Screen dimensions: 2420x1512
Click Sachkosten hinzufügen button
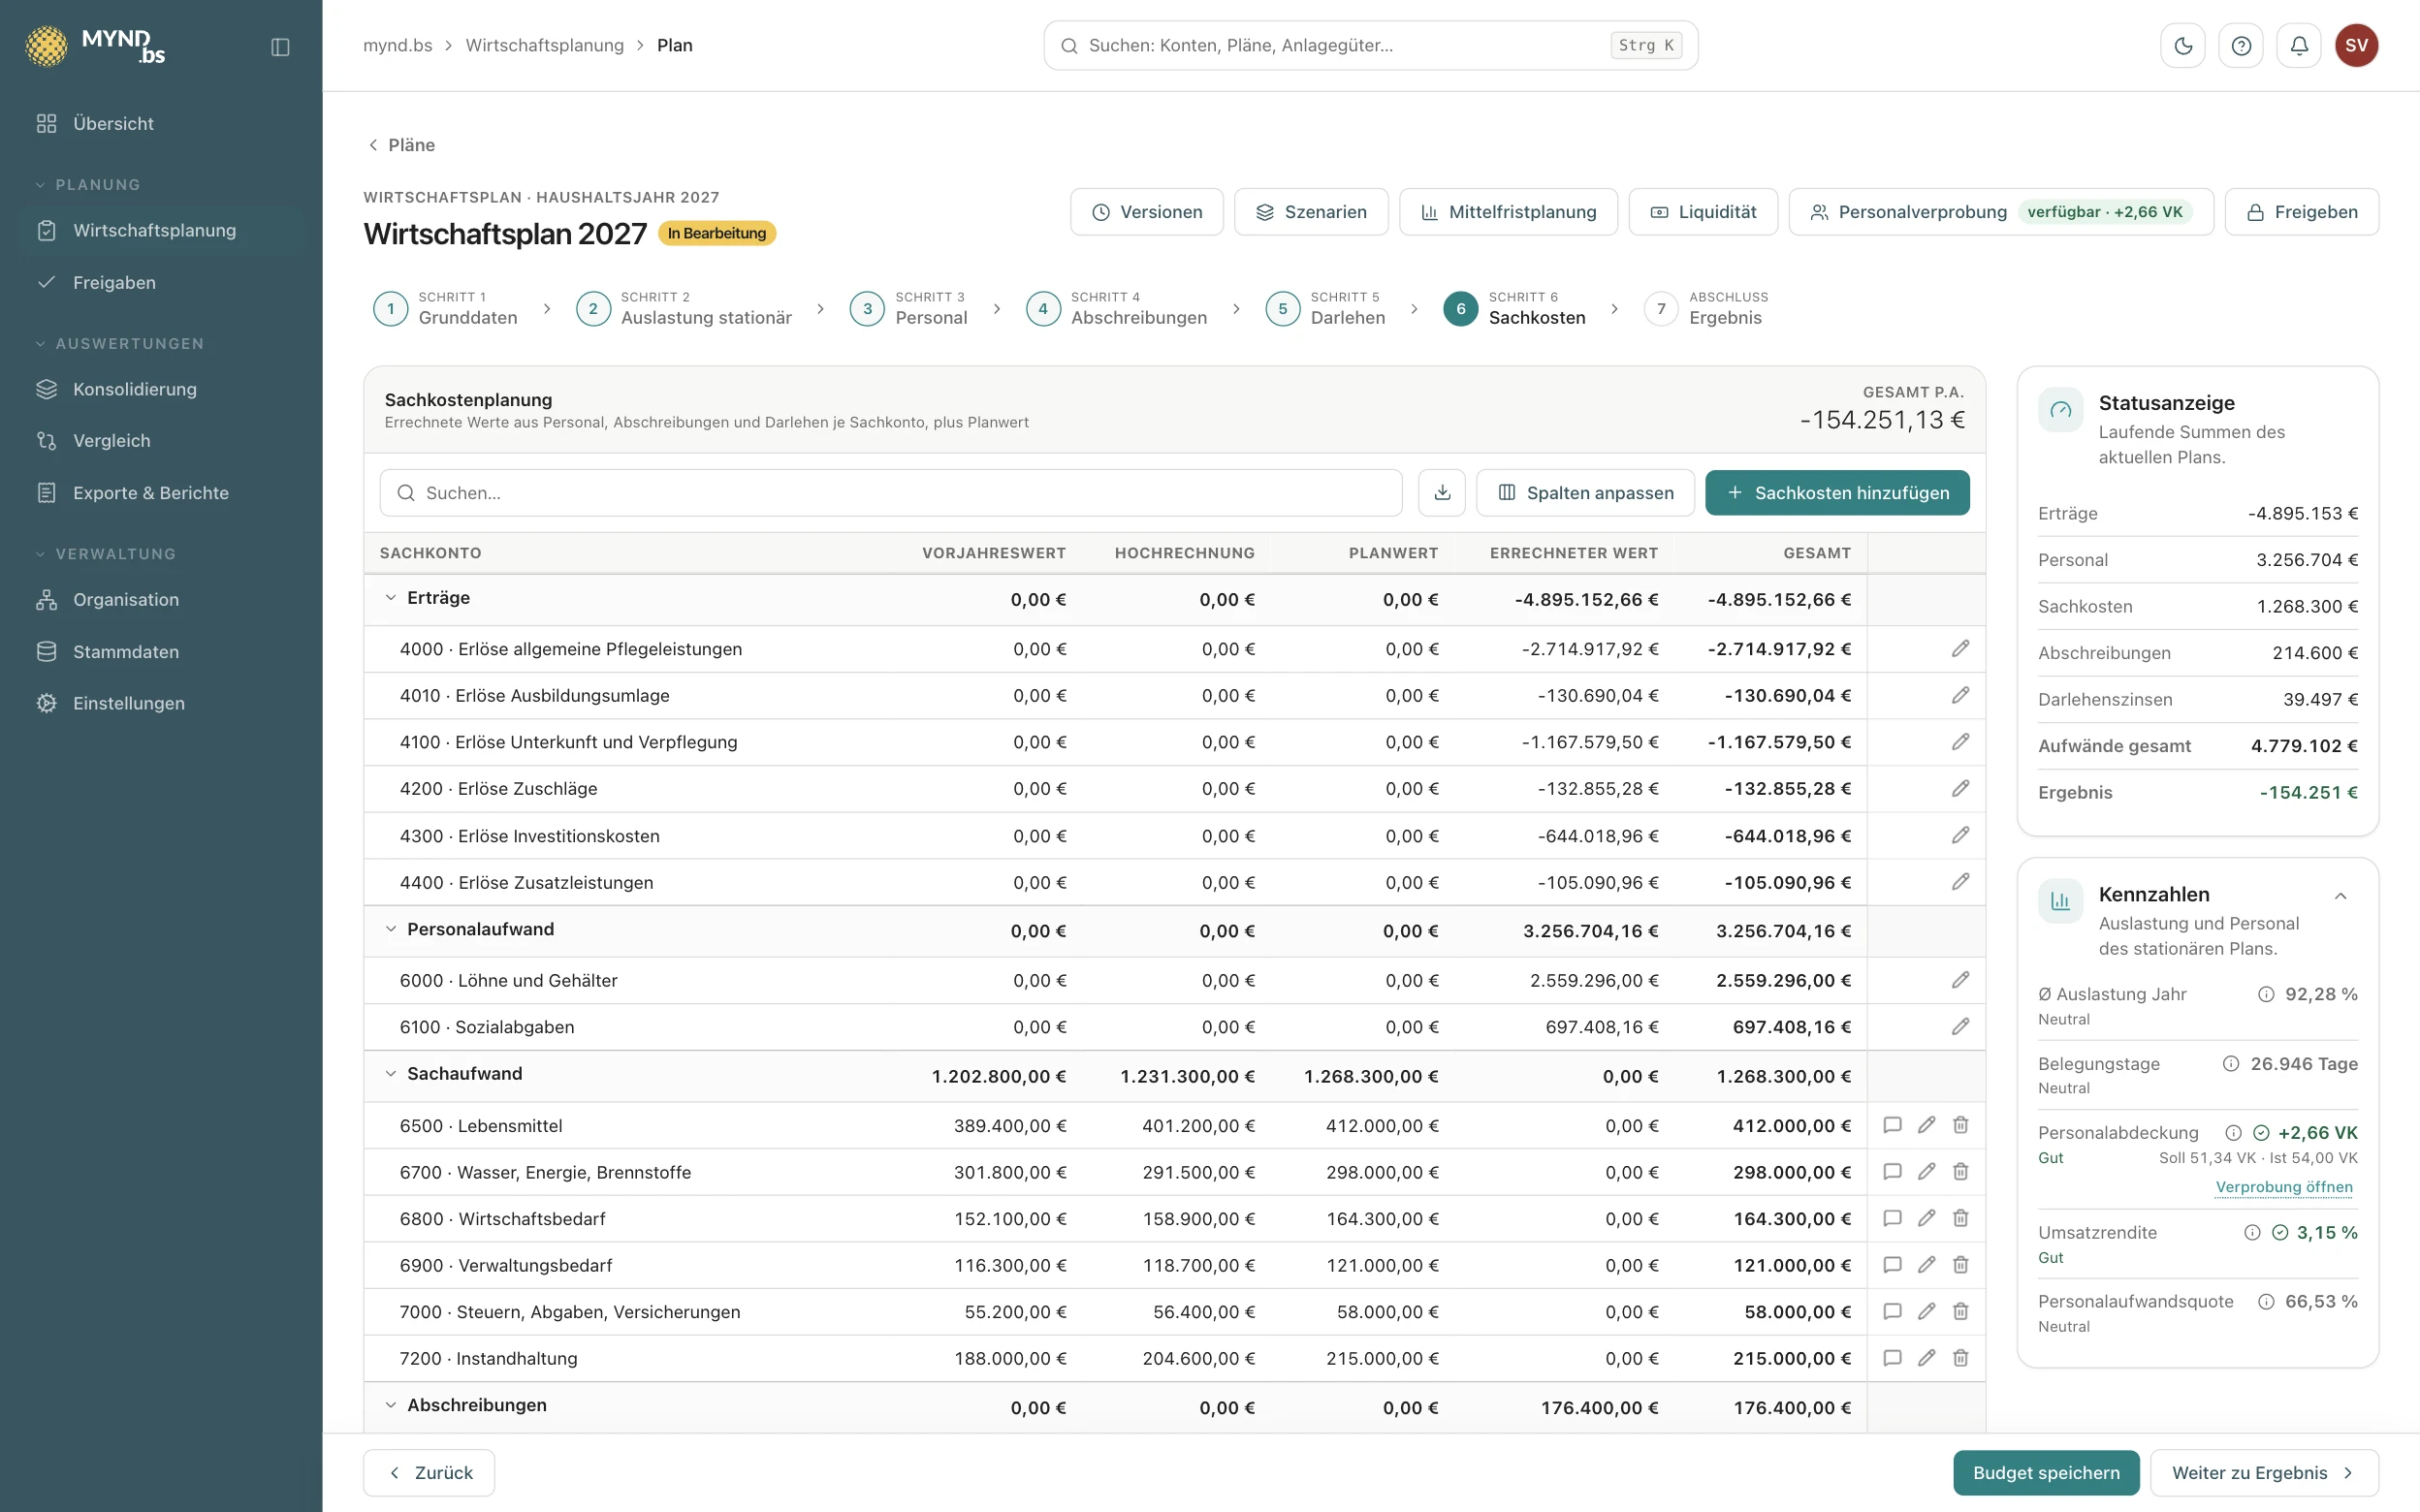point(1837,493)
